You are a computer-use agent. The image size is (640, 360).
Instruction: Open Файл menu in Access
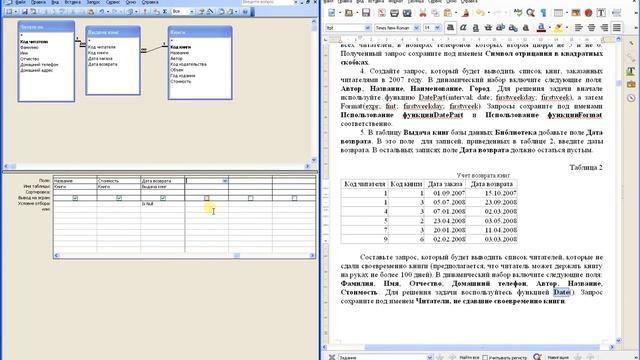(20, 2)
